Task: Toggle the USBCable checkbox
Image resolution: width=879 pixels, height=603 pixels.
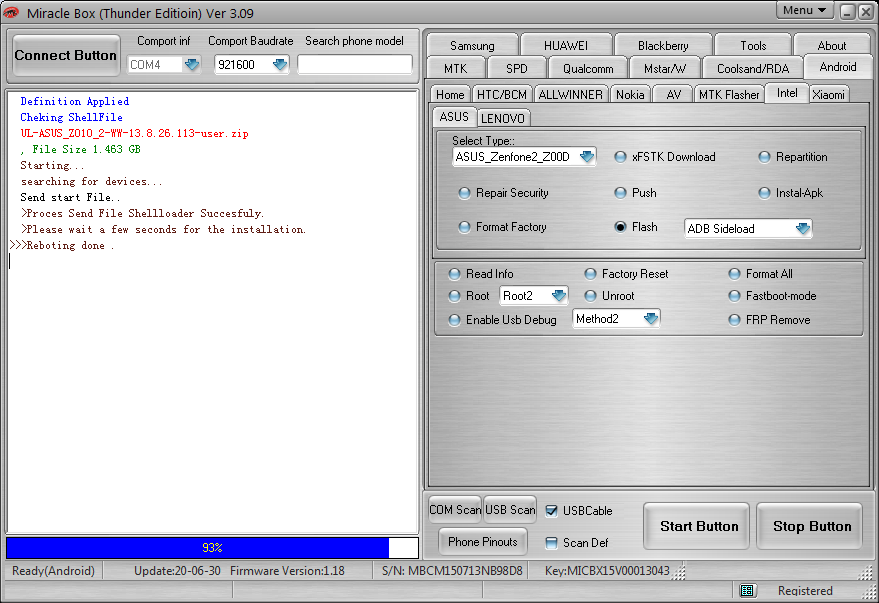Action: point(552,511)
